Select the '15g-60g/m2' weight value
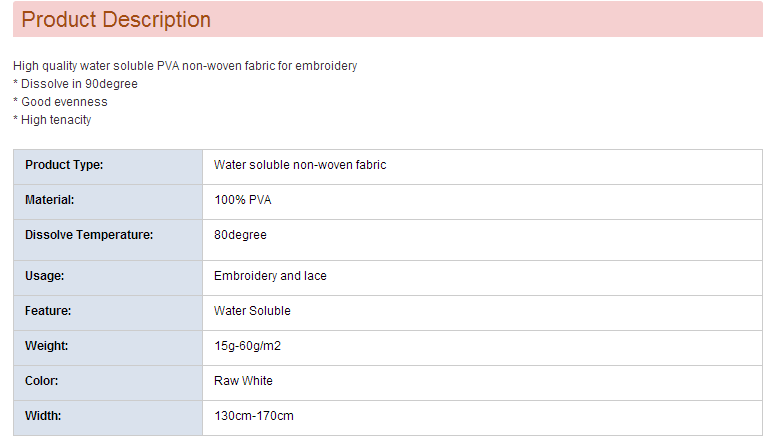 coord(248,346)
